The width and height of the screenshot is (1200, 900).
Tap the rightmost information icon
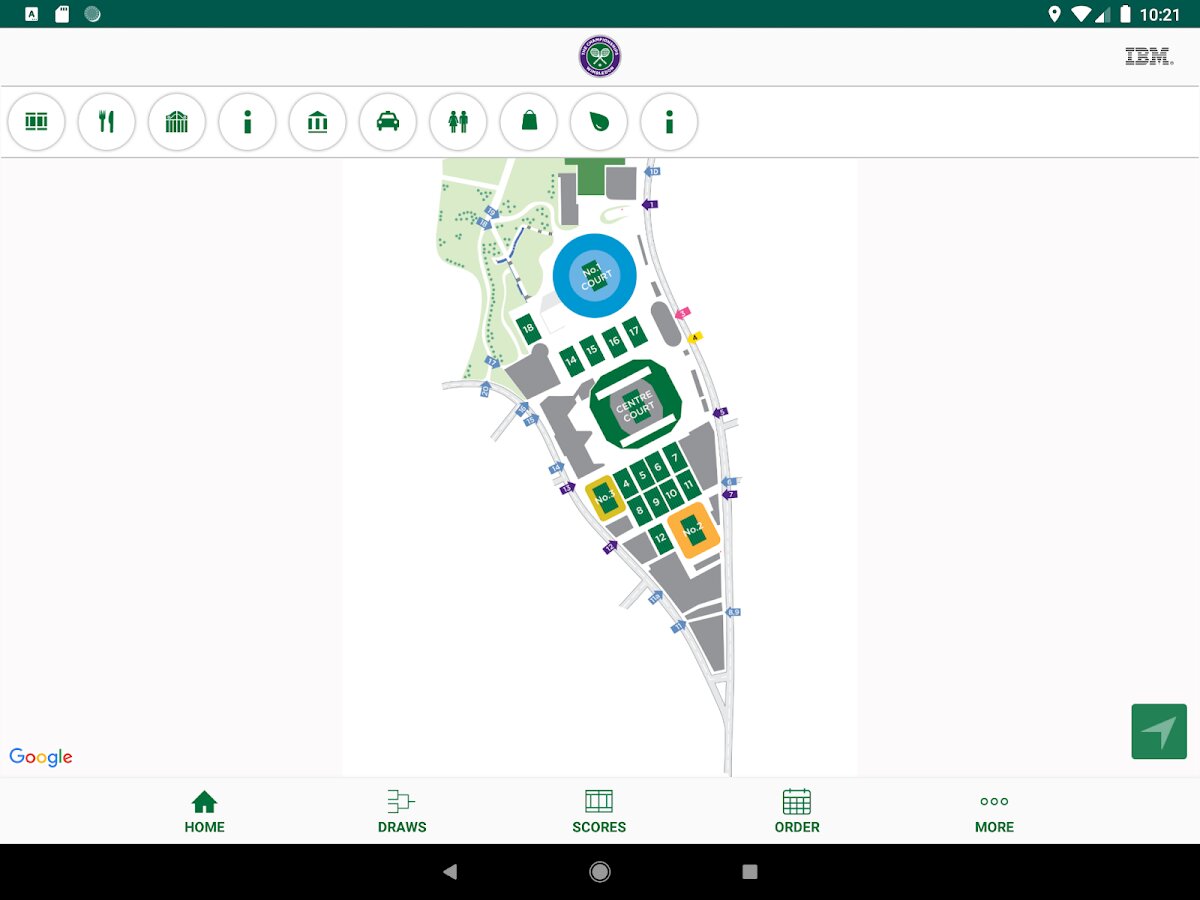(x=669, y=122)
